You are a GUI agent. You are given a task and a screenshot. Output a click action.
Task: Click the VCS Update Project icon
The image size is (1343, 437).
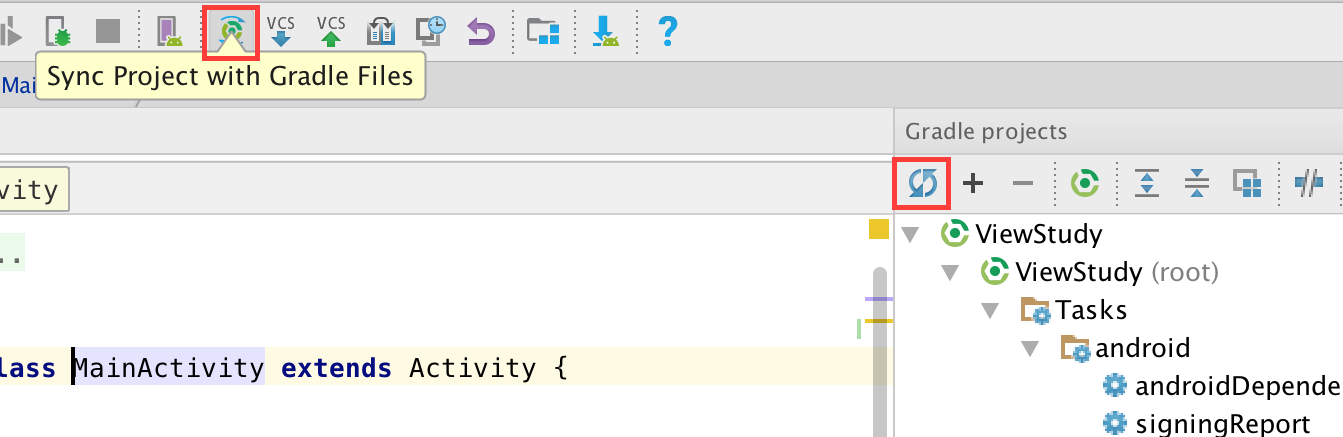(x=281, y=31)
